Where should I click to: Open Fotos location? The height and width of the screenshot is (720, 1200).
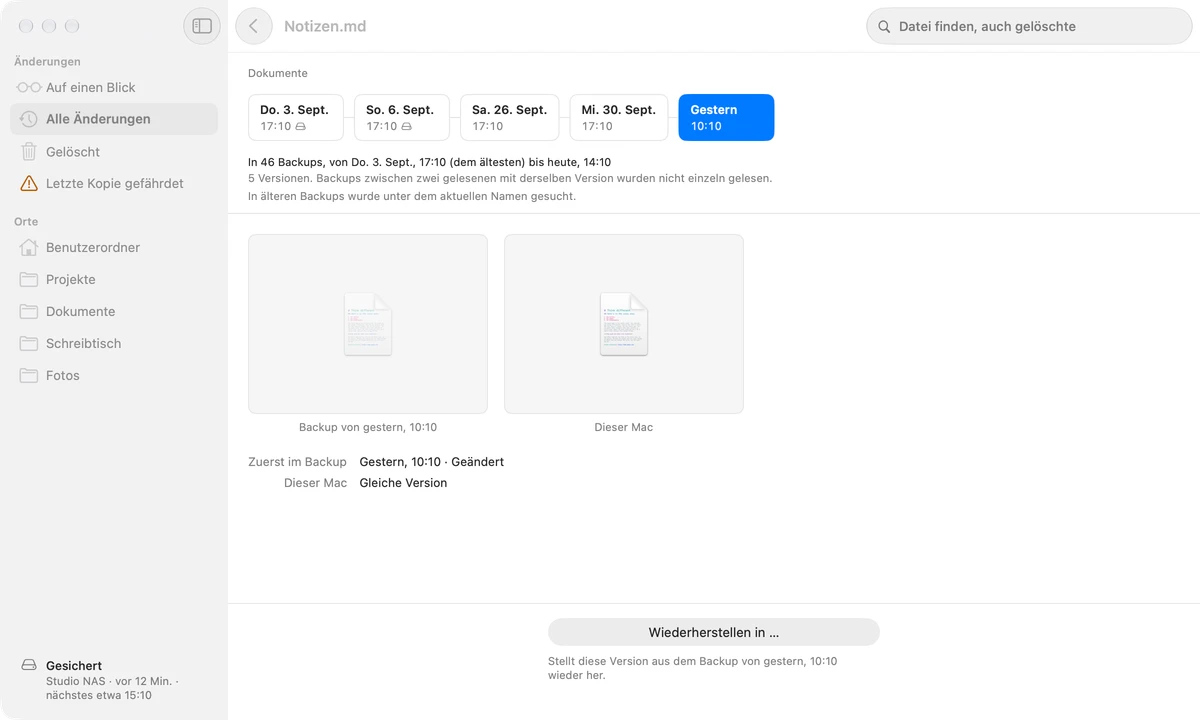click(x=114, y=376)
